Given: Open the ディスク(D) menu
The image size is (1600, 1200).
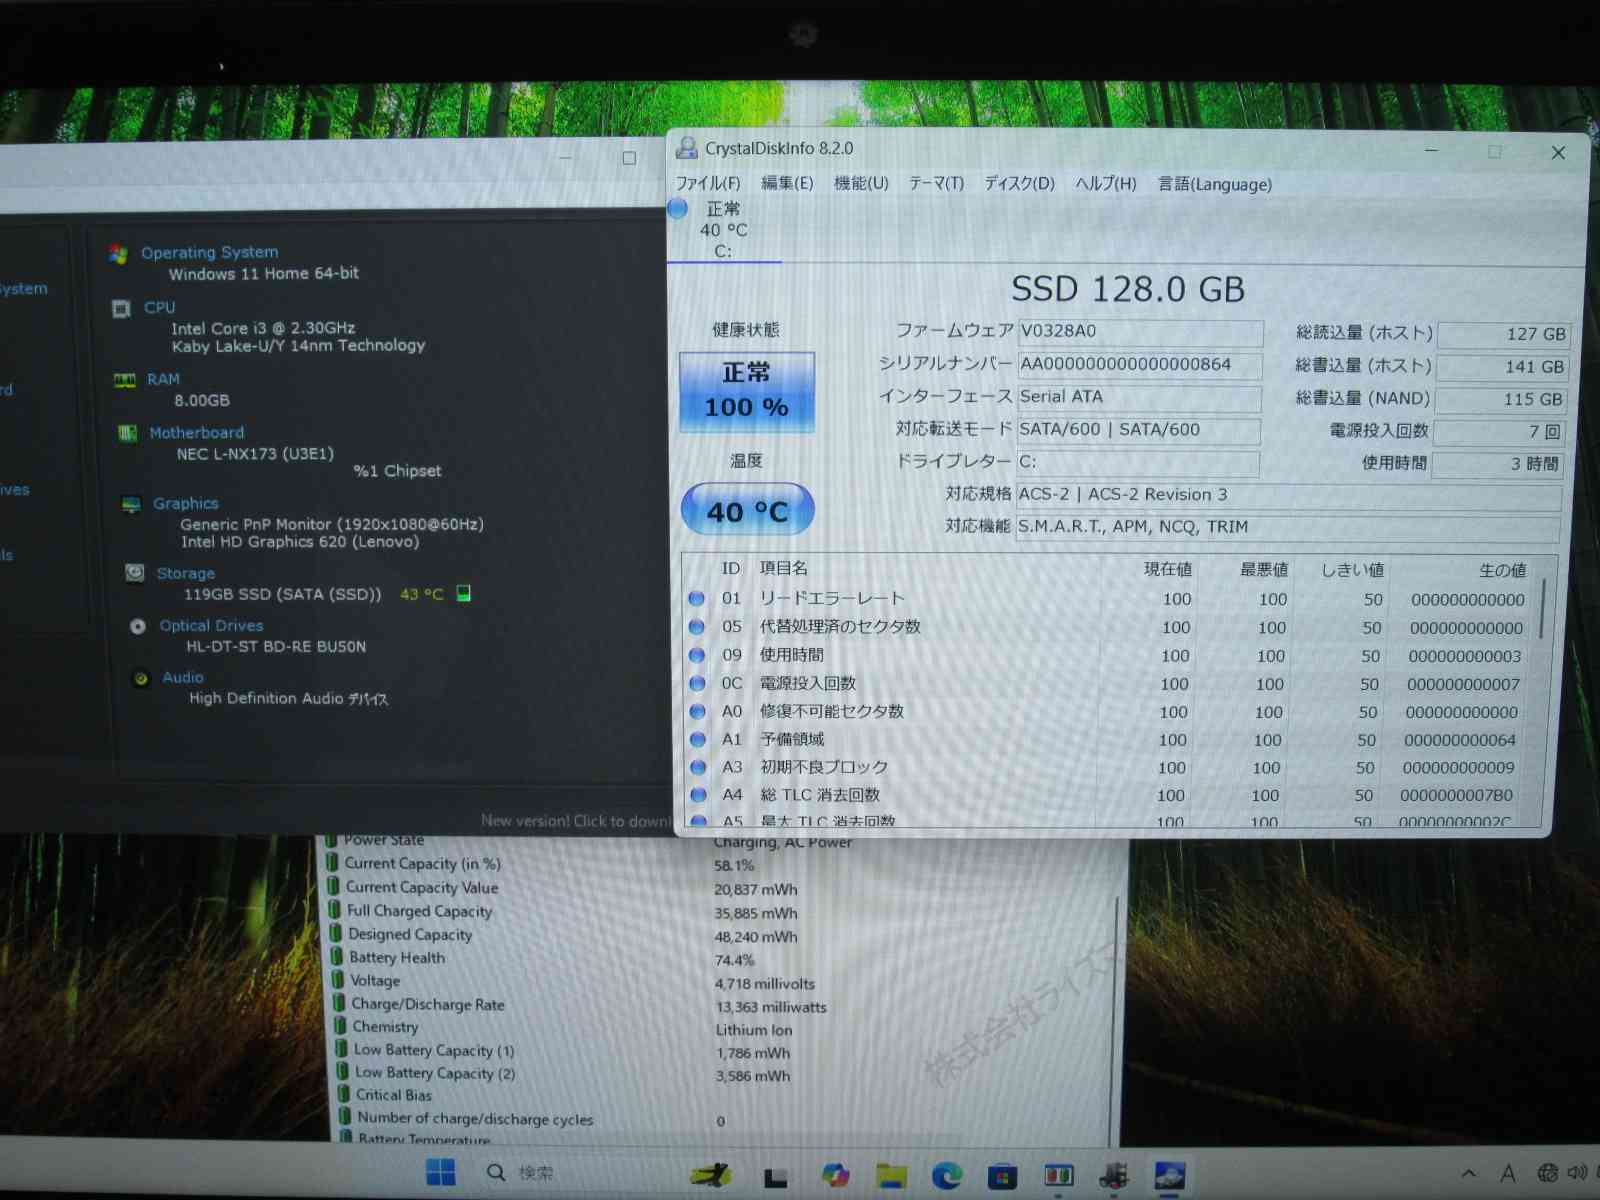Looking at the screenshot, I should [x=1019, y=183].
